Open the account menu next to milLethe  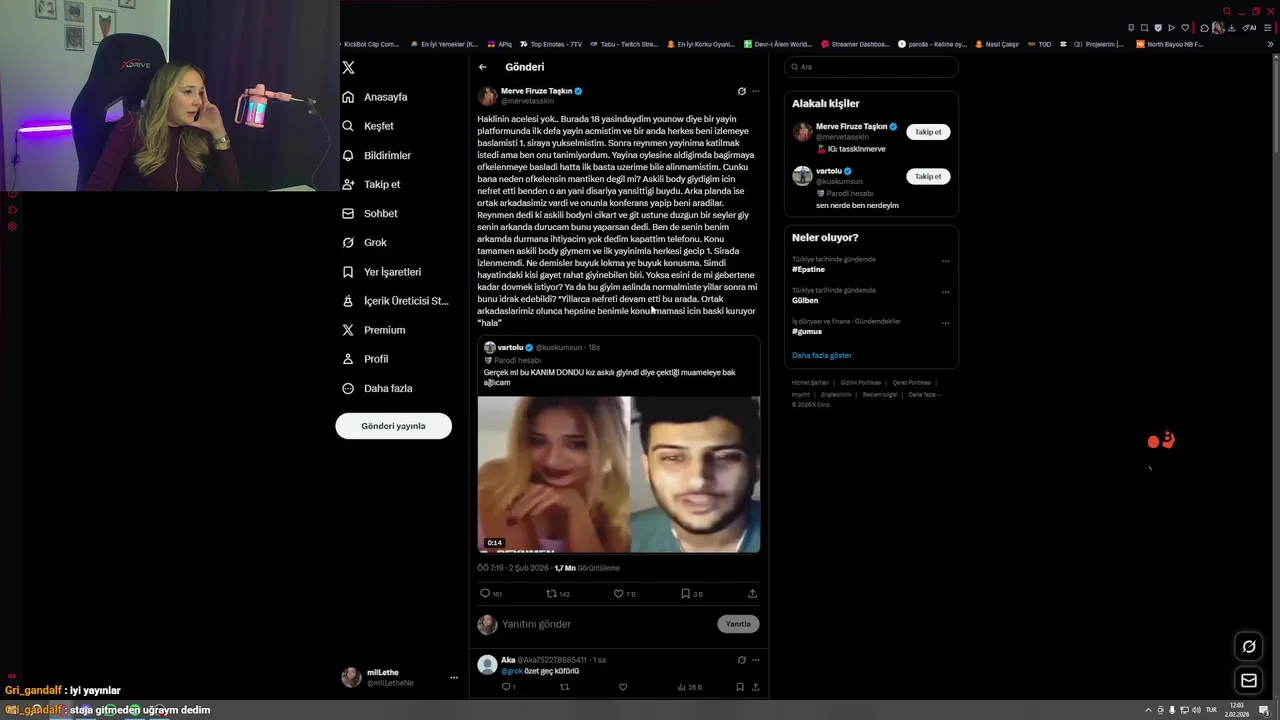click(453, 677)
